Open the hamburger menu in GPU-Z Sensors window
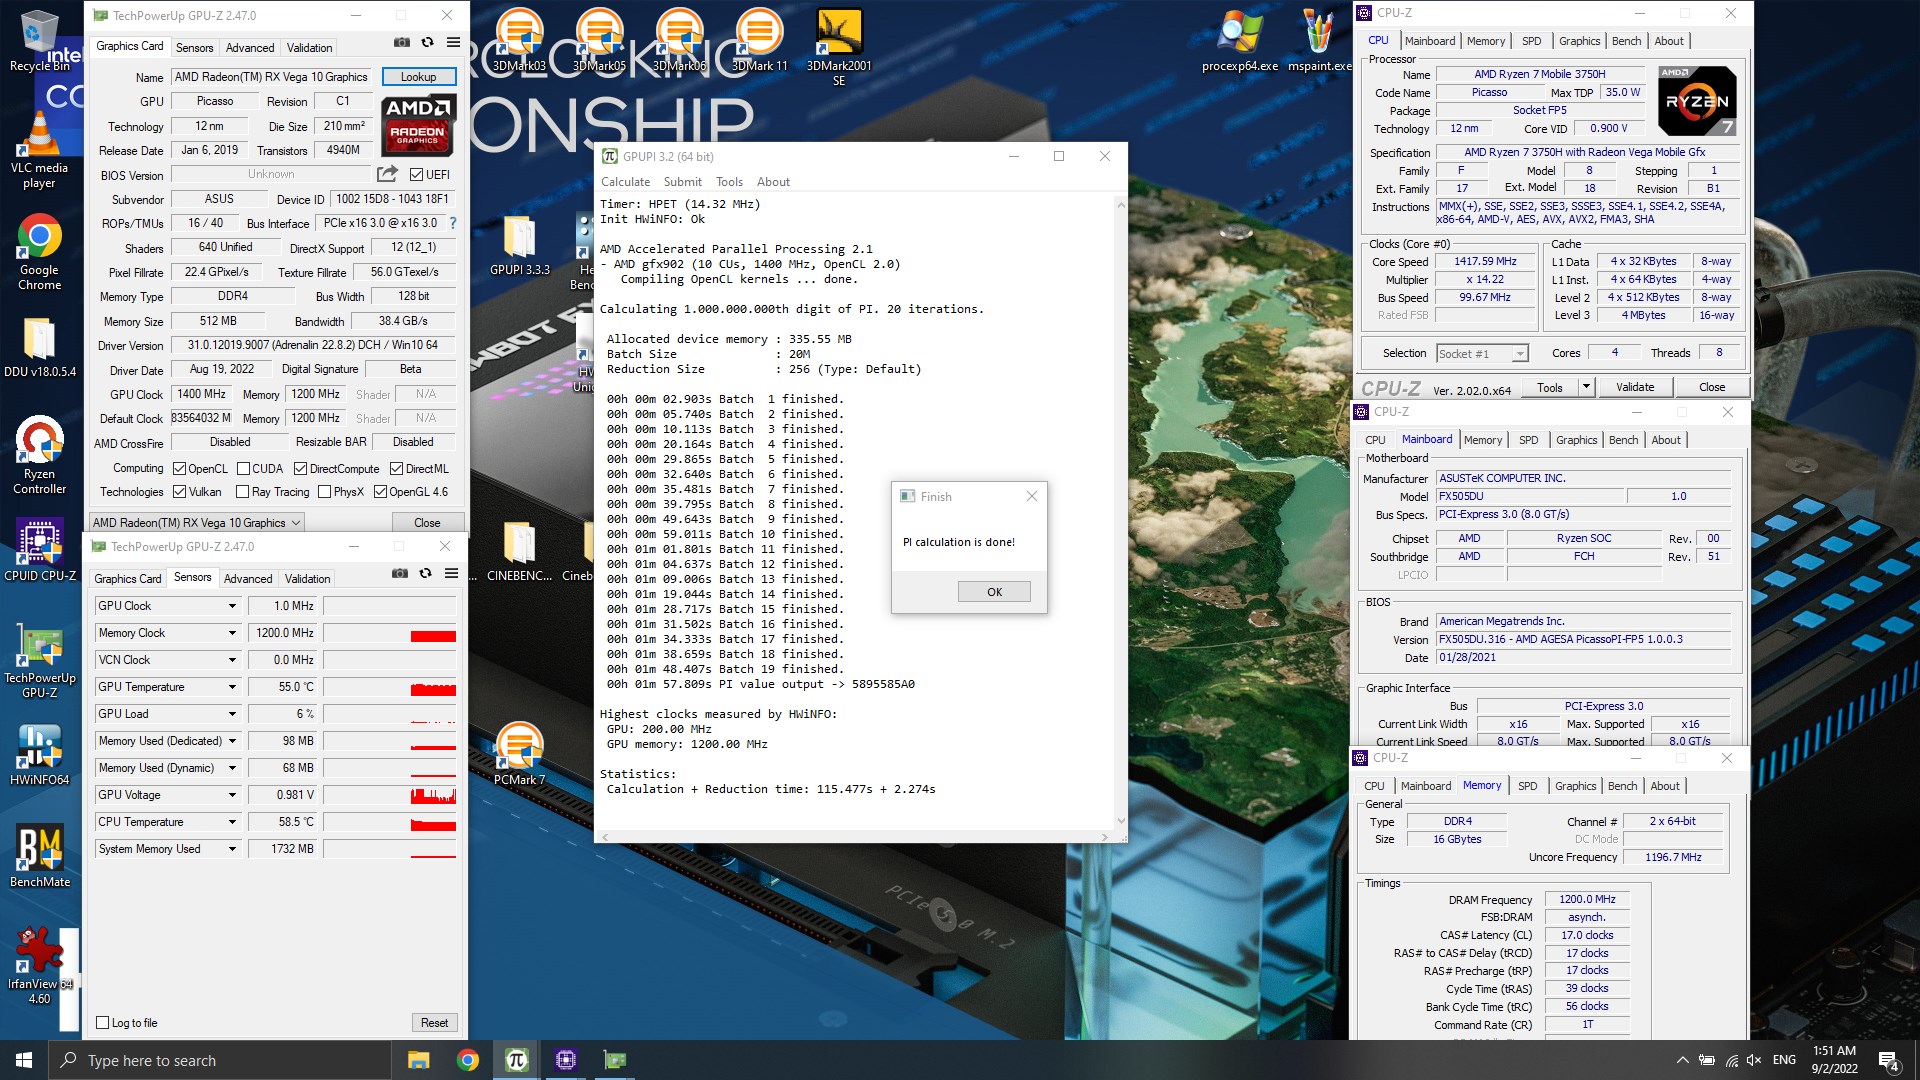The height and width of the screenshot is (1080, 1920). click(x=451, y=574)
